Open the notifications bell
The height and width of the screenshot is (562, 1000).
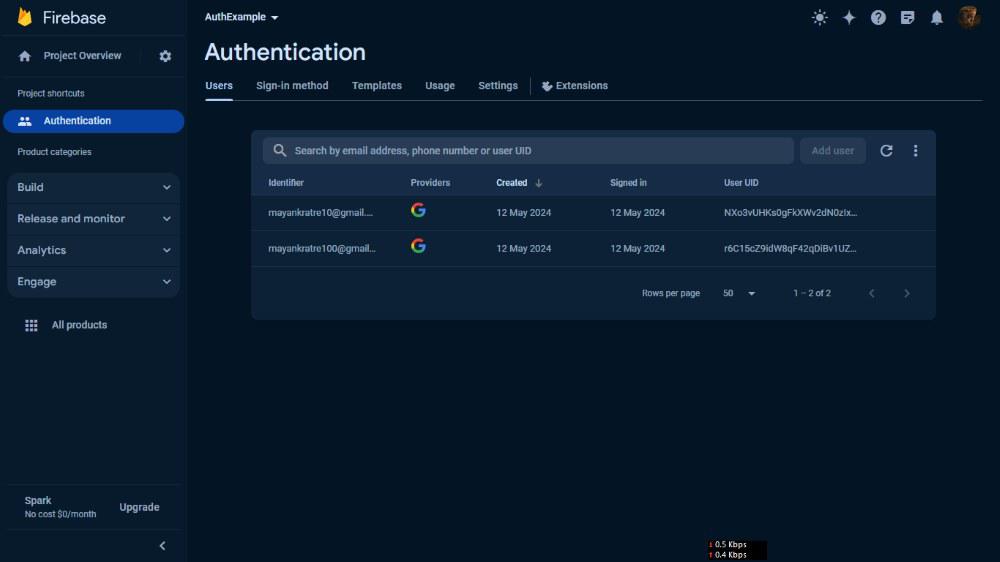pos(936,18)
